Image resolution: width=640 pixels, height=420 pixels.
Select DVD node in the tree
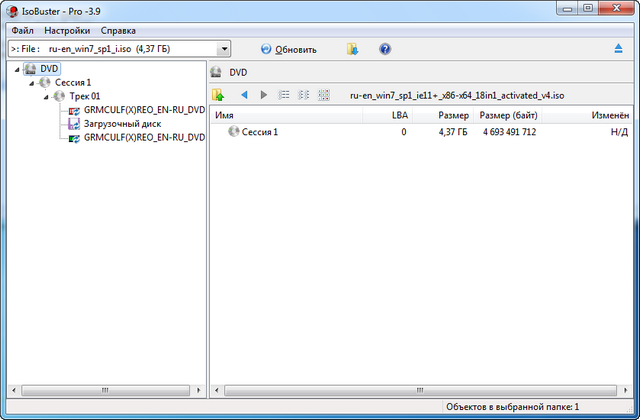(x=49, y=69)
